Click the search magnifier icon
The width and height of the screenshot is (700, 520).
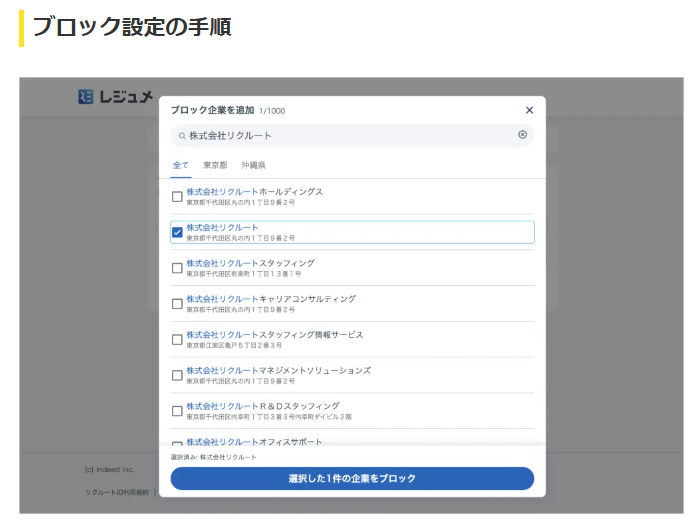tap(182, 136)
